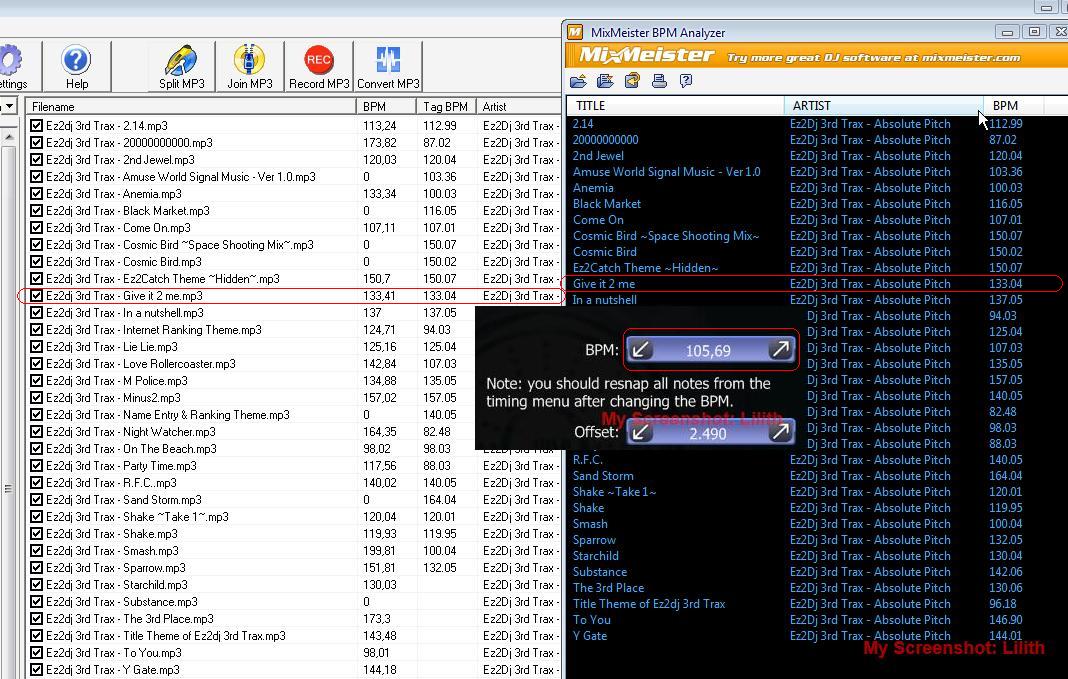Launch the Join MP3 tool

tap(249, 66)
